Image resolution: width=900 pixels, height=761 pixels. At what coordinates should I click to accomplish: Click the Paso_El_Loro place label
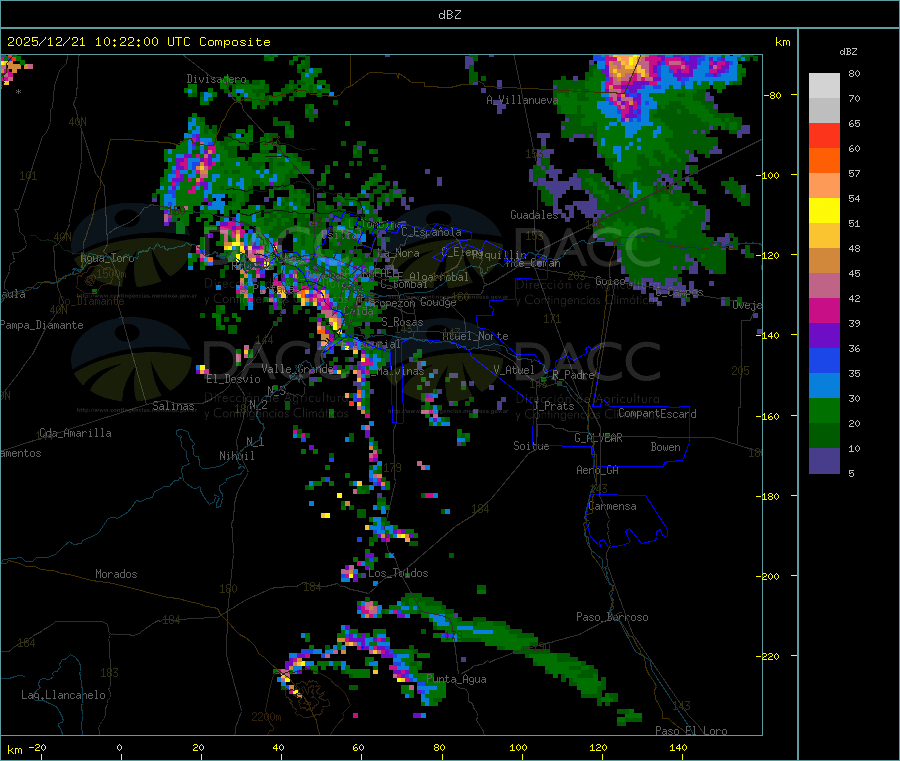click(x=691, y=731)
